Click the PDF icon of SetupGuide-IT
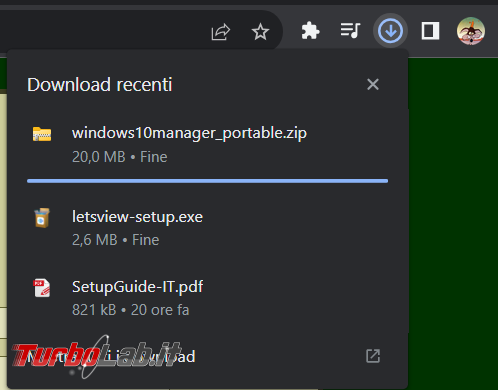The width and height of the screenshot is (498, 390). (42, 288)
